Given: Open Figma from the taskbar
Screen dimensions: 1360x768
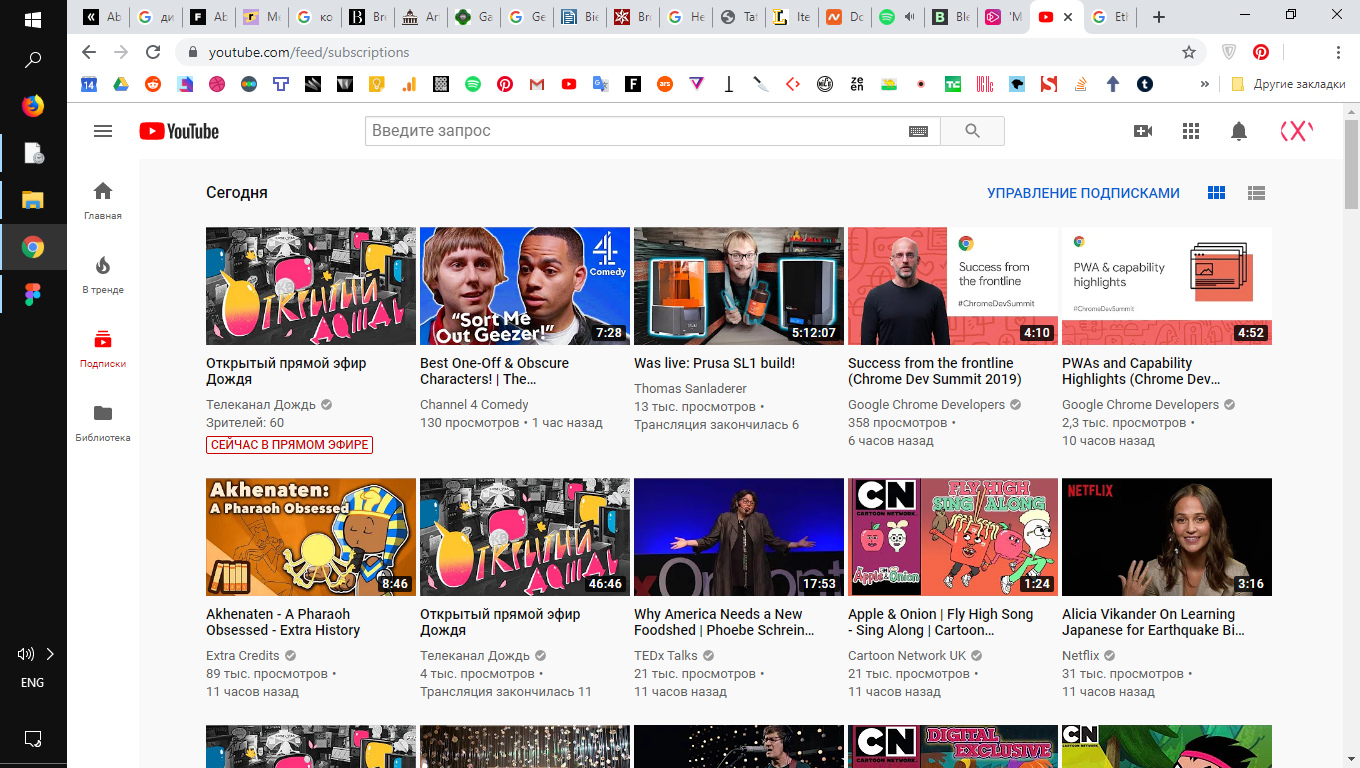Looking at the screenshot, I should coord(33,294).
